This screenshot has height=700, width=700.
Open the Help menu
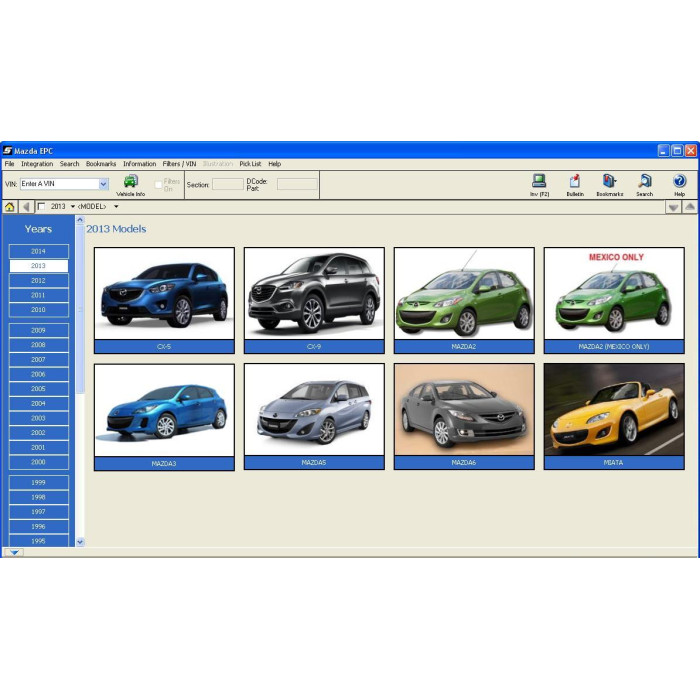(x=275, y=164)
